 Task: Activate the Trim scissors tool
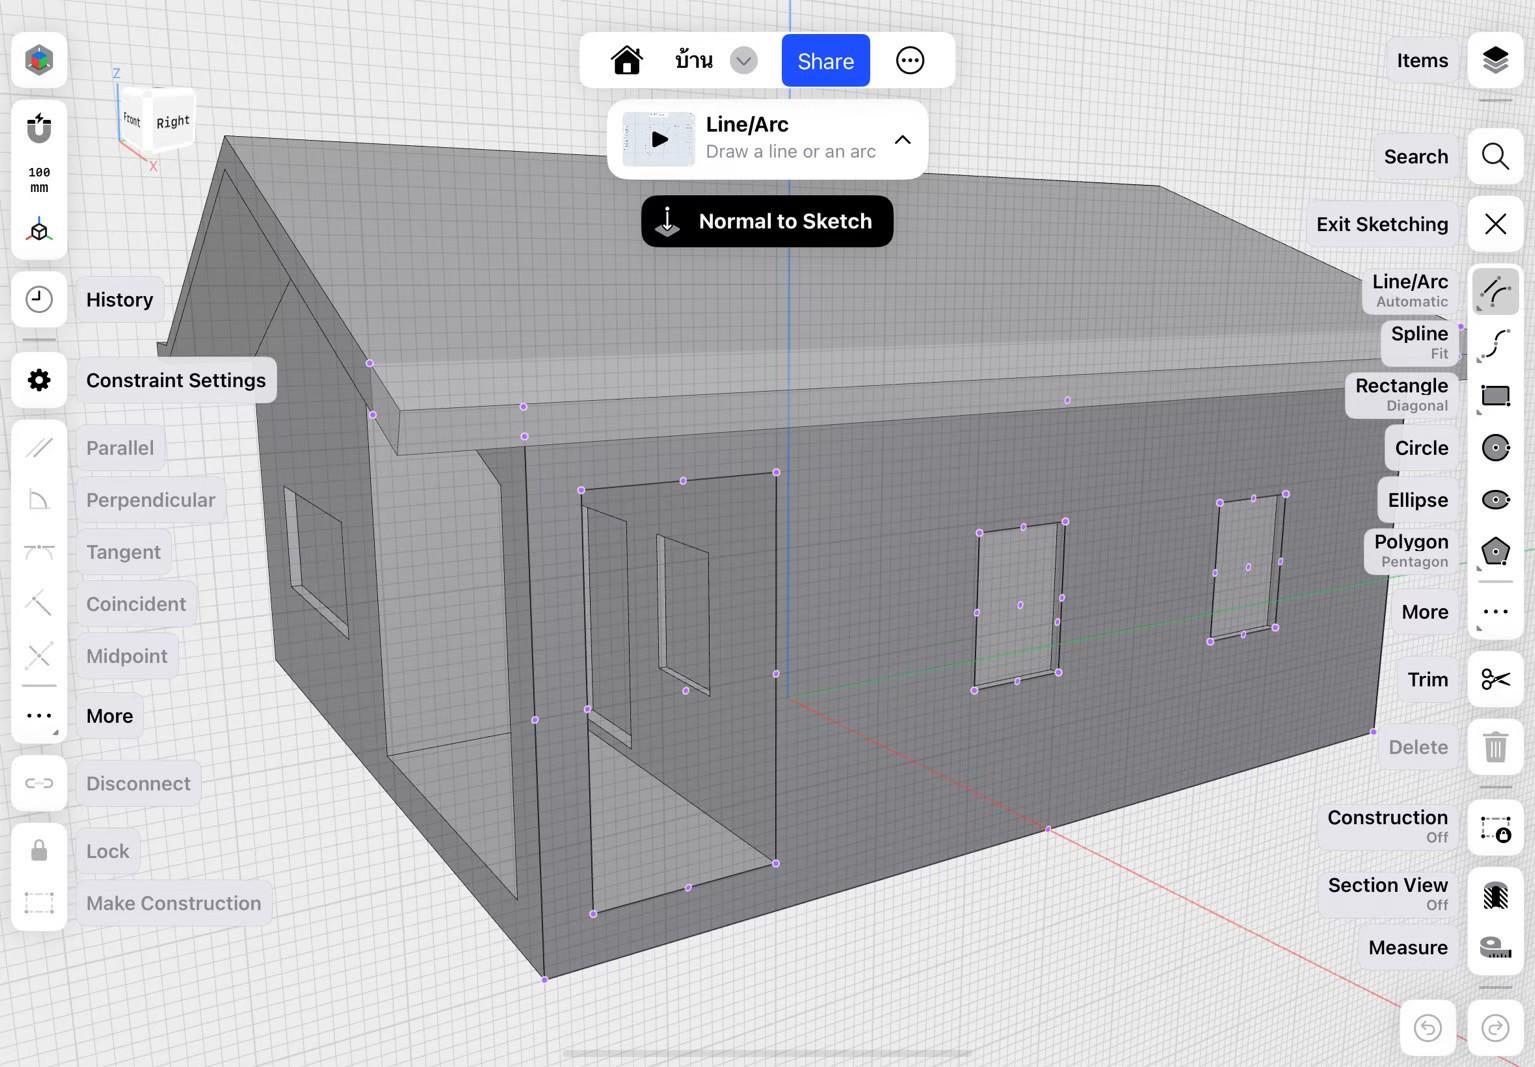pyautogui.click(x=1495, y=680)
